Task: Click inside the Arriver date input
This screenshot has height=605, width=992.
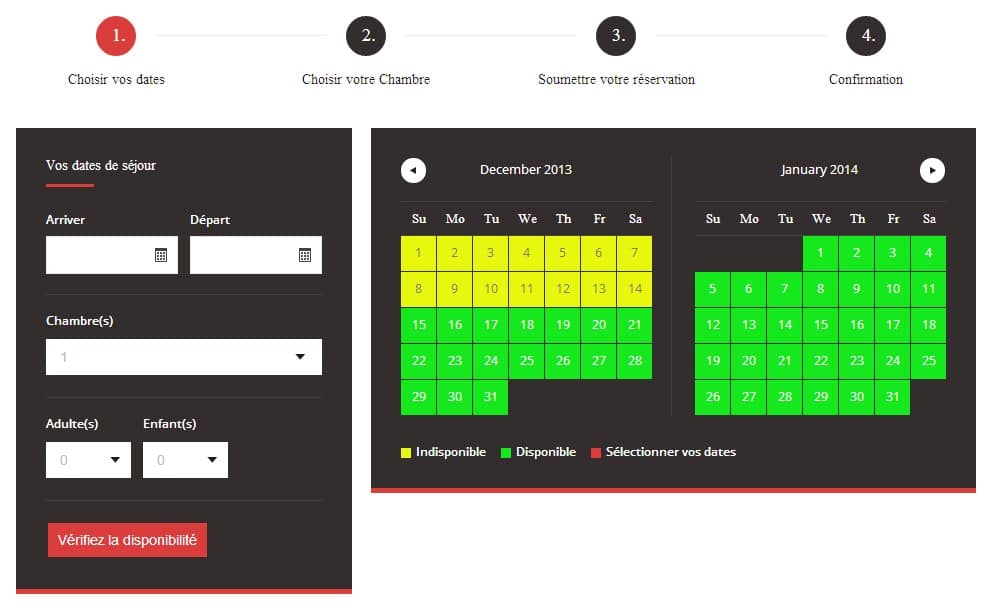Action: [x=98, y=255]
